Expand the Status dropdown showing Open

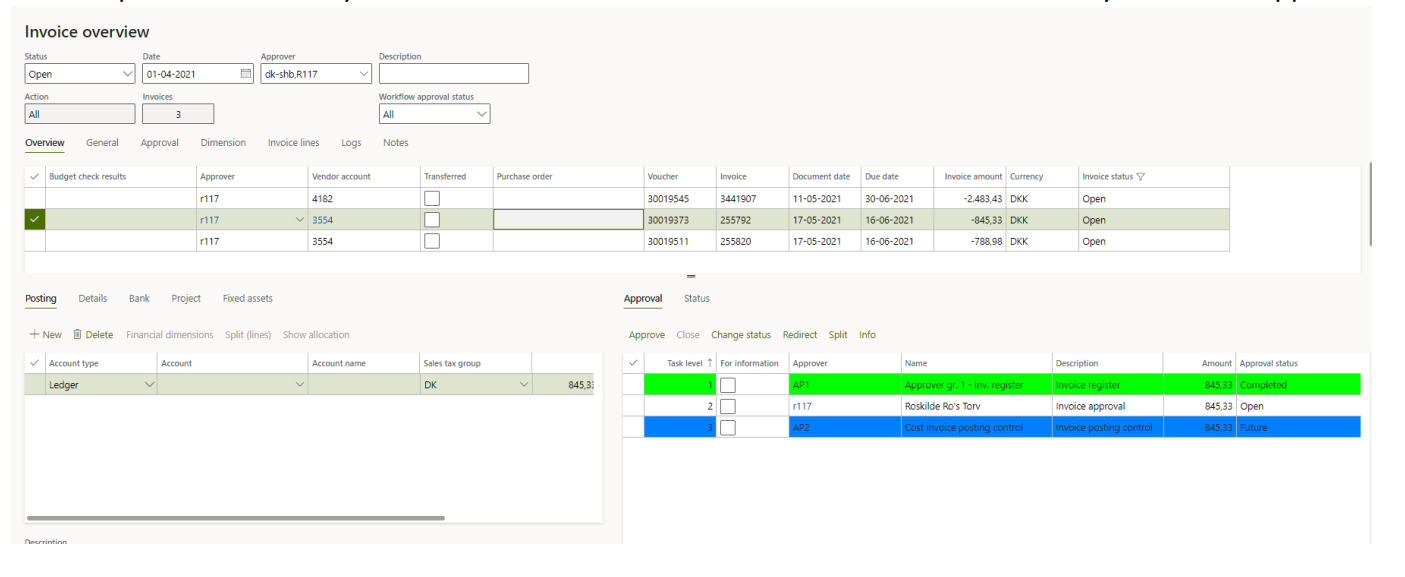[x=127, y=74]
